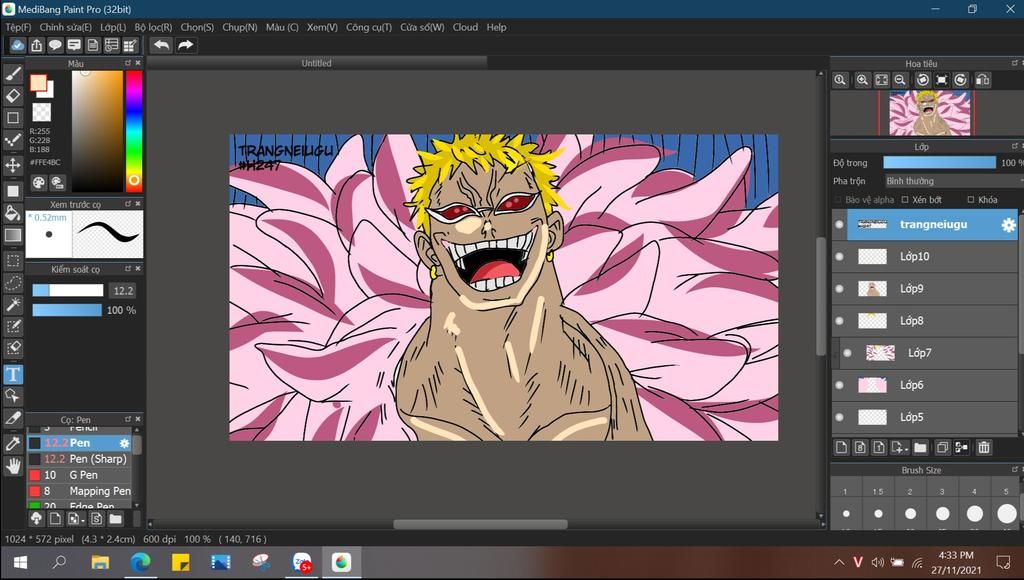Adjust the Độ trong opacity slider
Screen dimensions: 1024x580
coord(939,163)
